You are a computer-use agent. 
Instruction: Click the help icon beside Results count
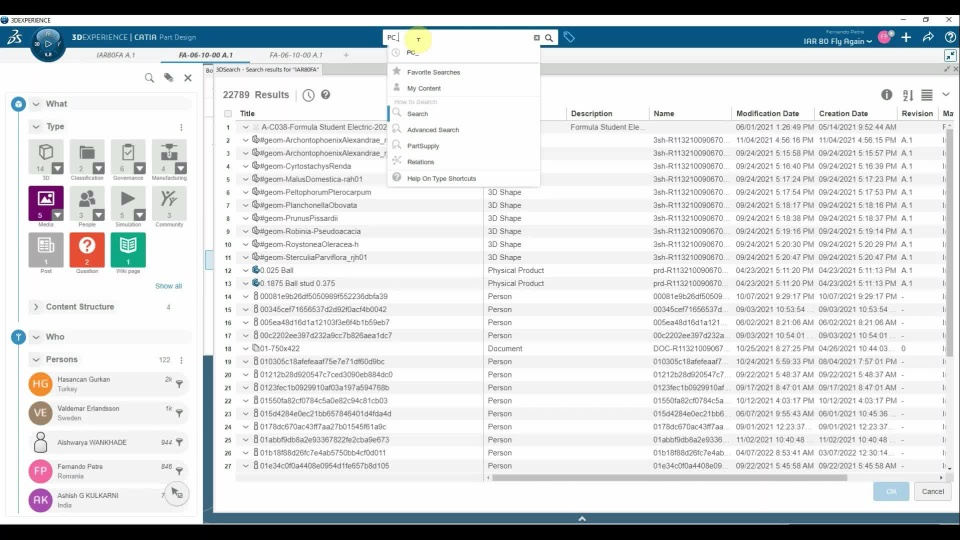[326, 94]
